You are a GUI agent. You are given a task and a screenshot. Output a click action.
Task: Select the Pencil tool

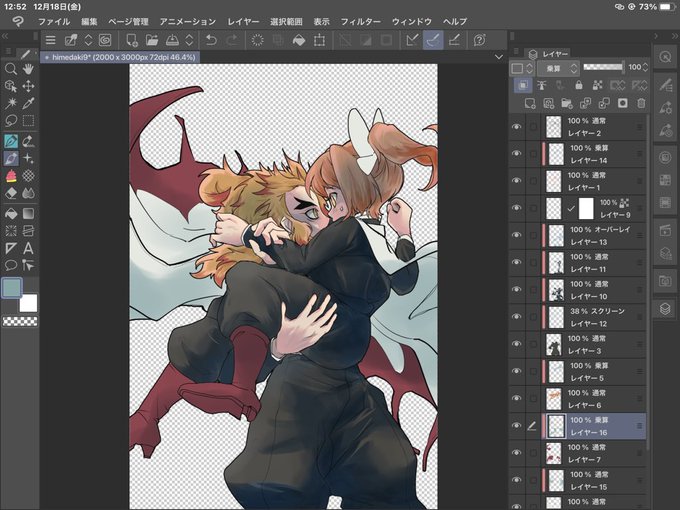coord(28,141)
